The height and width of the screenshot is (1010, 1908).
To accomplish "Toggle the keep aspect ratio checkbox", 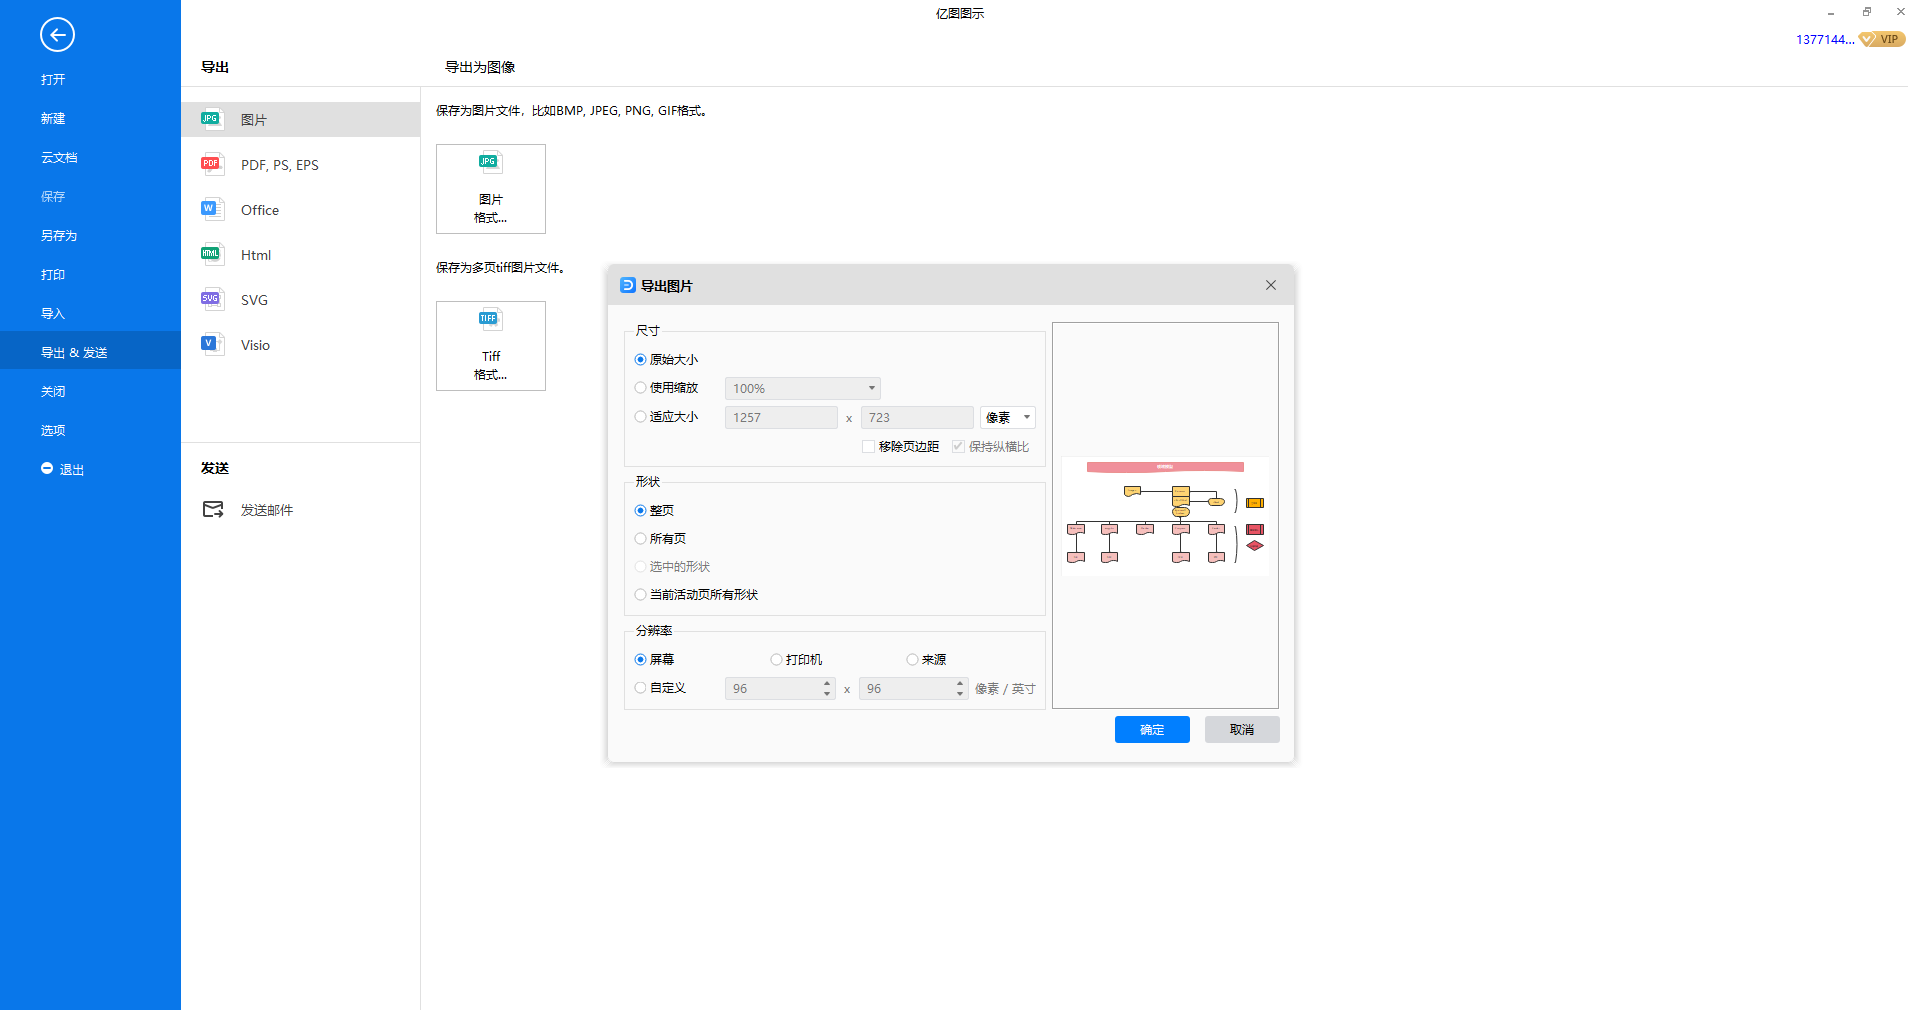I will click(x=958, y=447).
